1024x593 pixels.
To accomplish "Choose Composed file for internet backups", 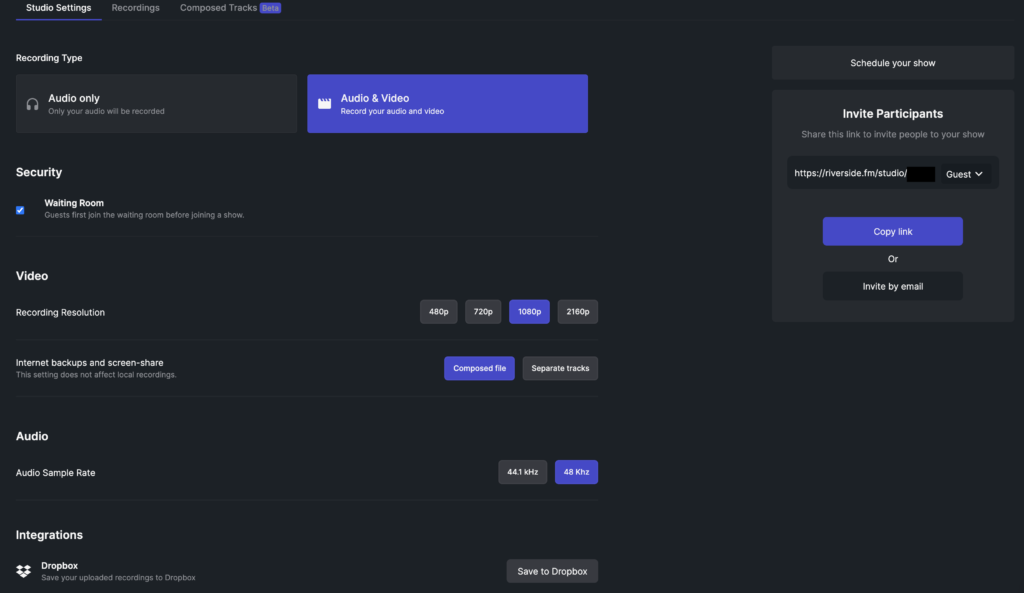I will (479, 368).
